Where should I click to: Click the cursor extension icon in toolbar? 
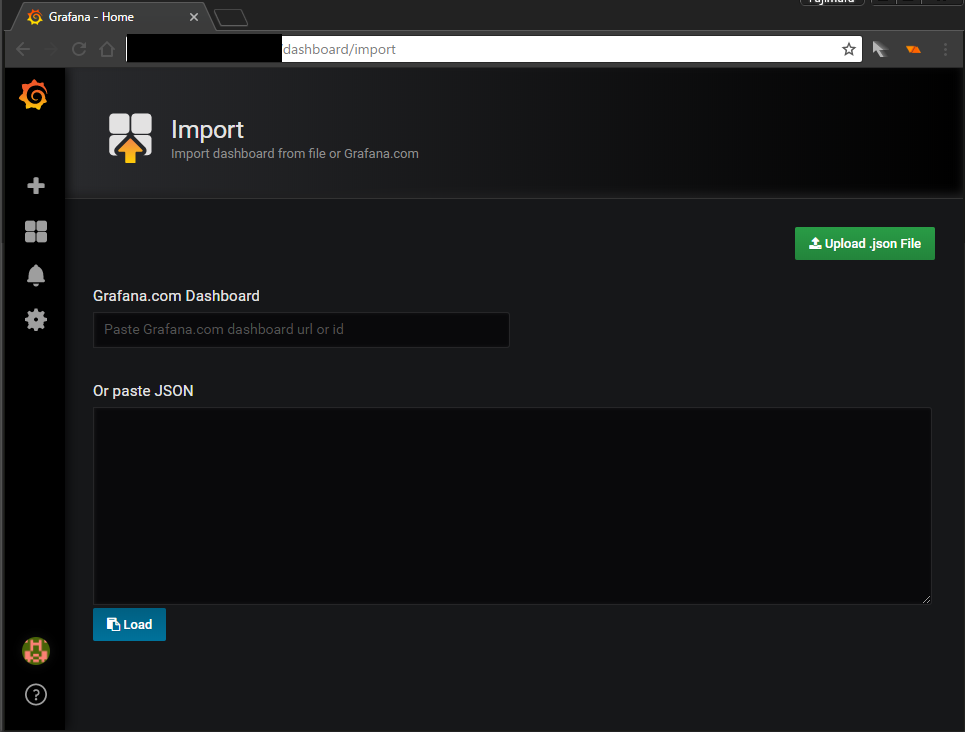pos(880,49)
